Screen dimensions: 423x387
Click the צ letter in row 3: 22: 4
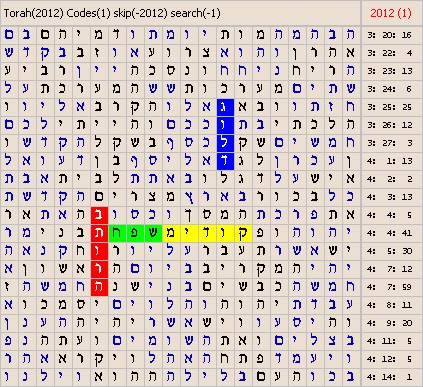tap(207, 53)
